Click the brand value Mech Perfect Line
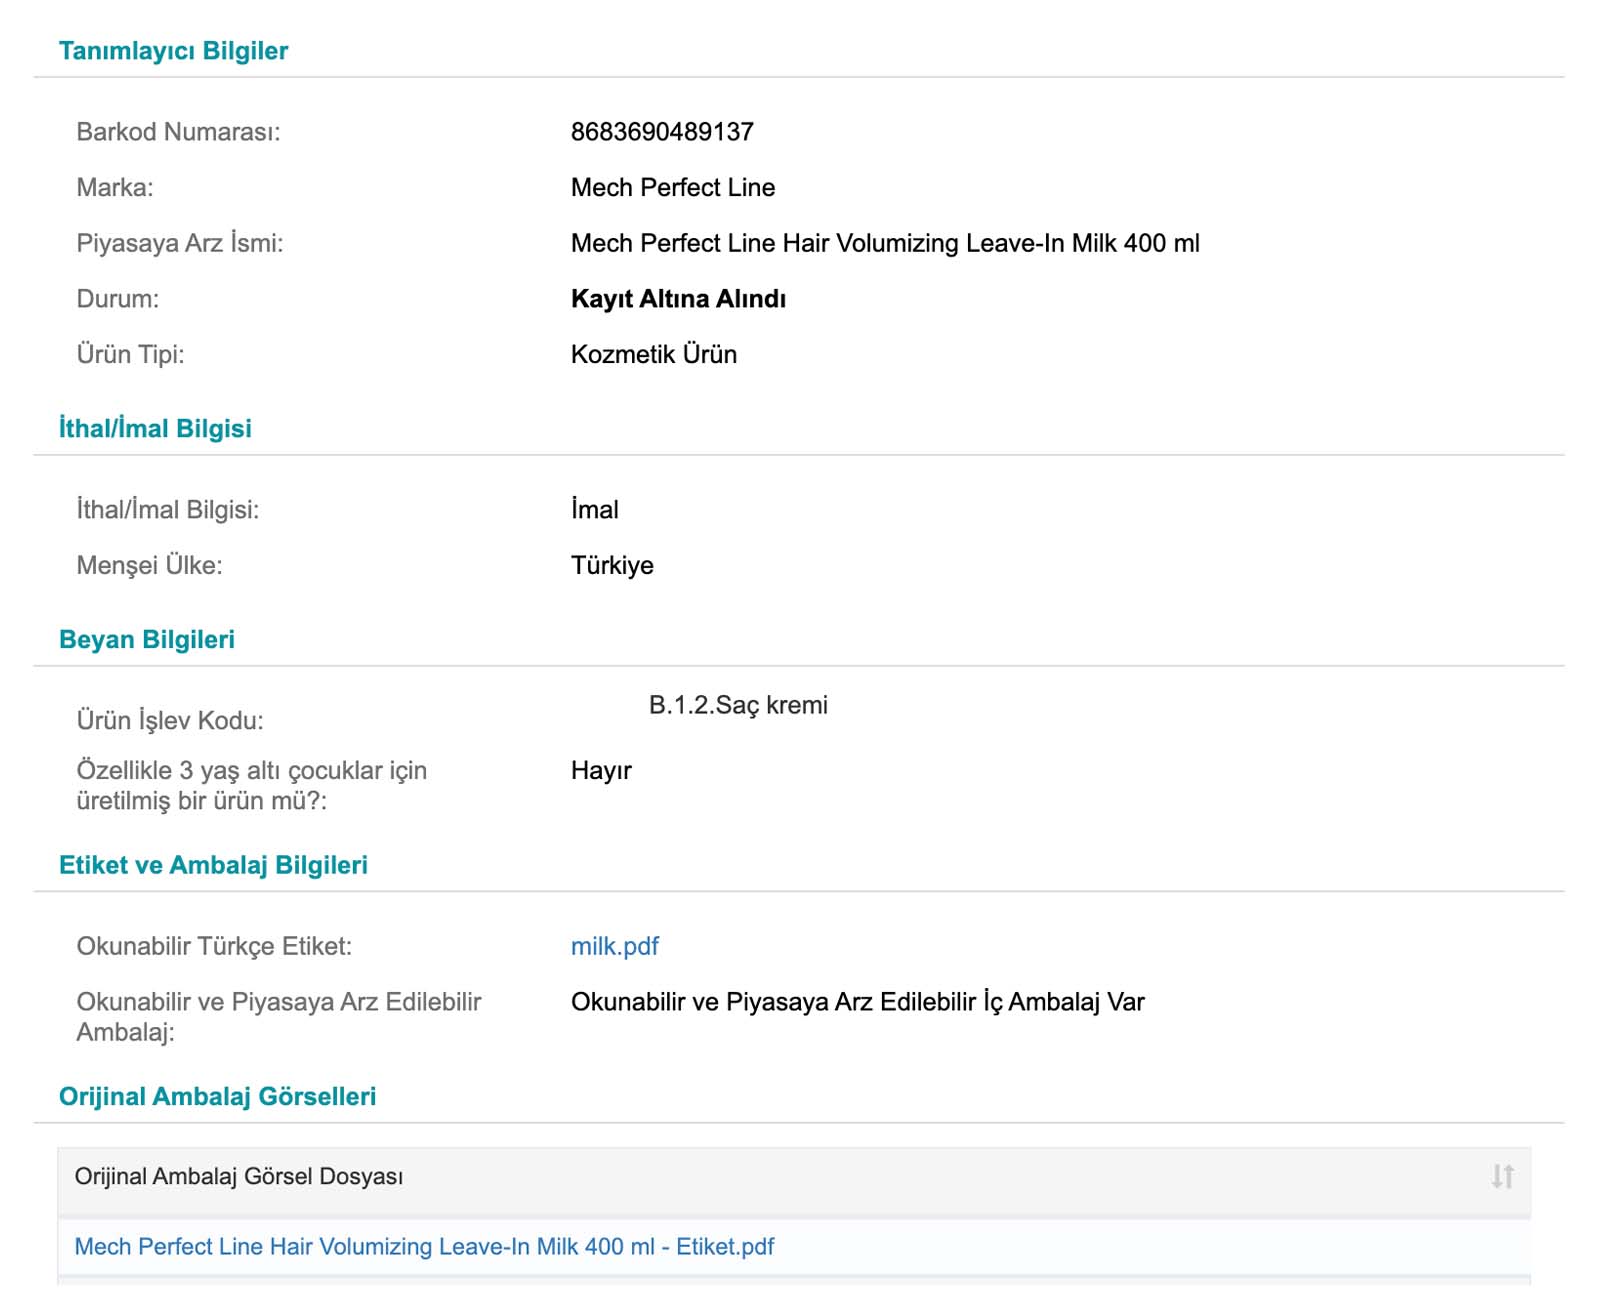 click(x=673, y=187)
